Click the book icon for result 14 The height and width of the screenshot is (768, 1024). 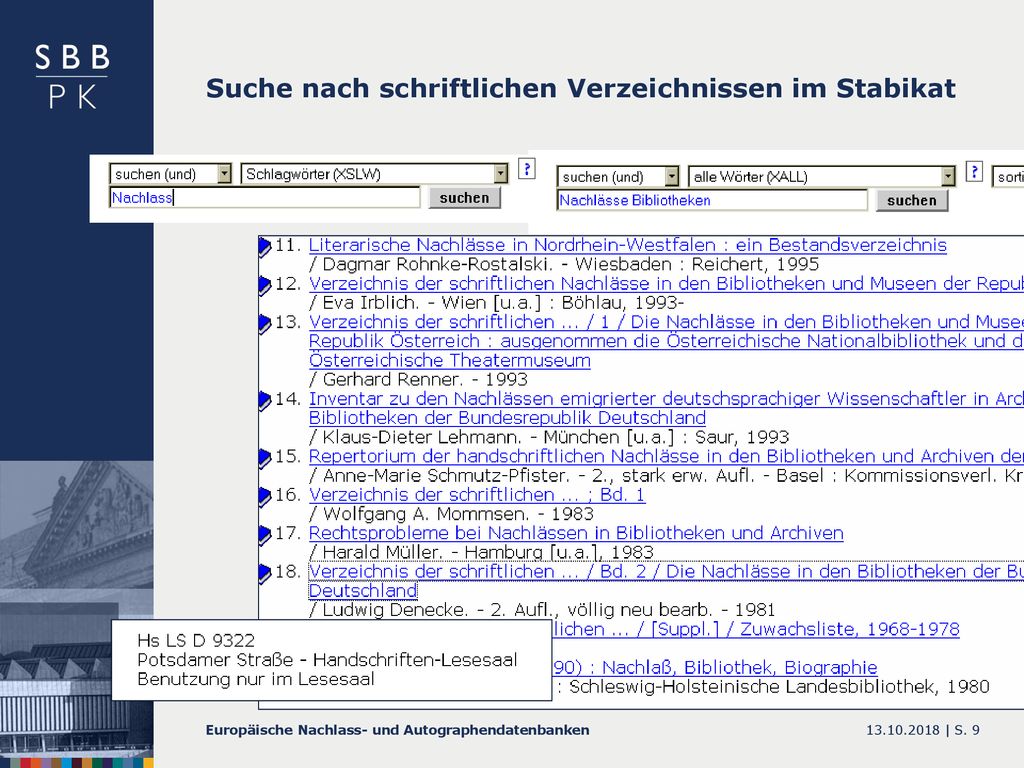pos(264,400)
